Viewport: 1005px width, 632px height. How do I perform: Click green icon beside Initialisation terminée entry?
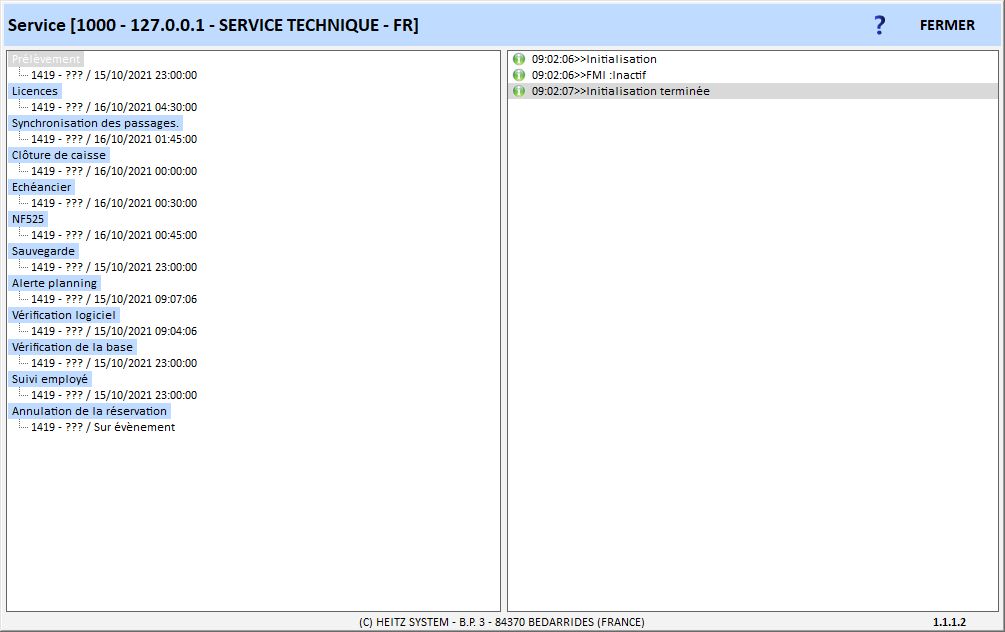coord(519,91)
